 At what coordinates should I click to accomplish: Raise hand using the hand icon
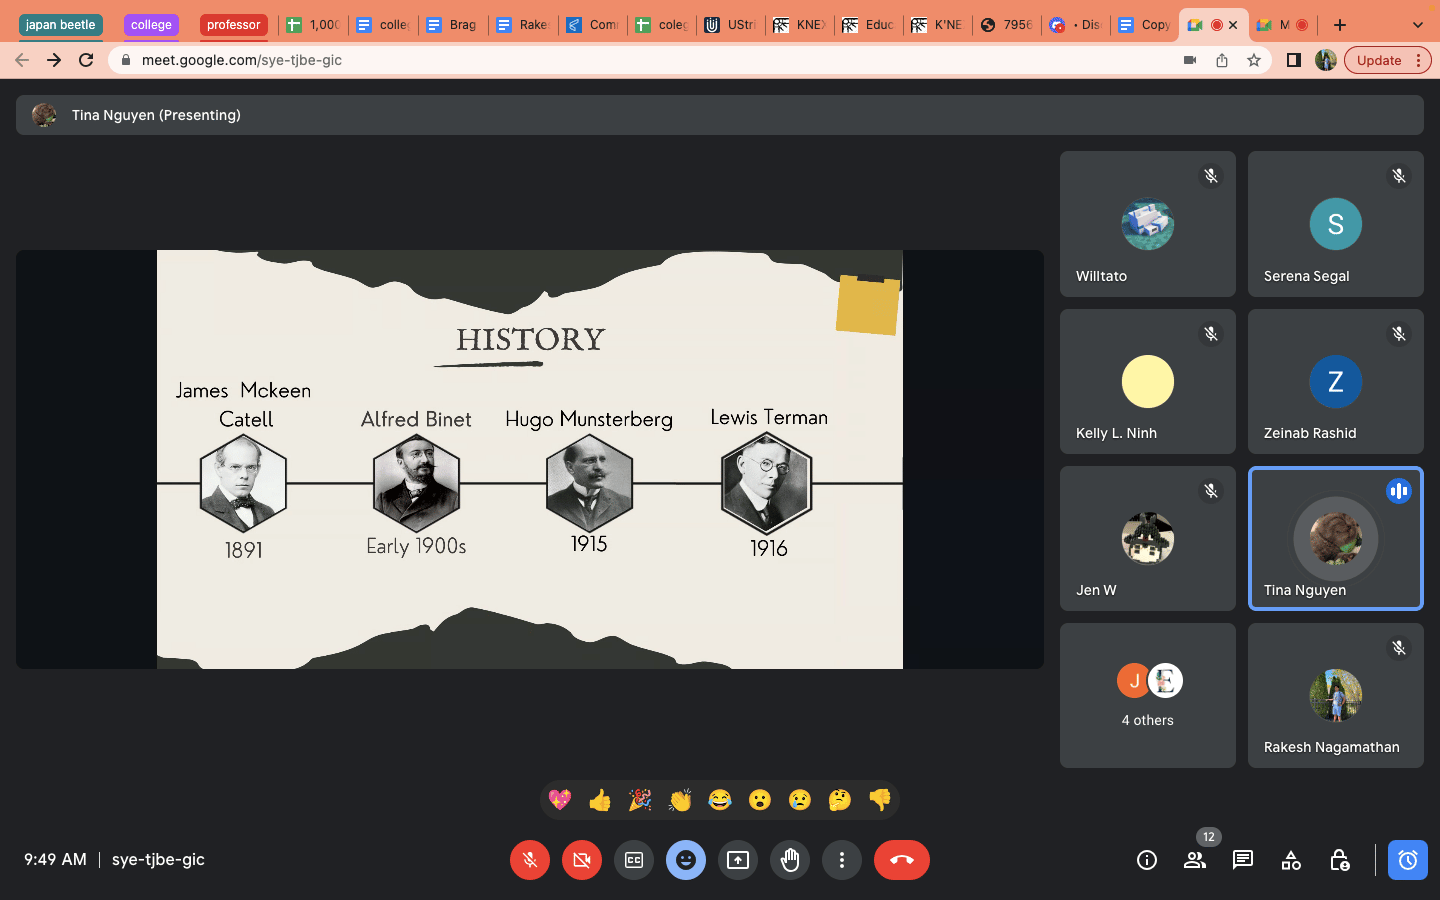(x=790, y=860)
